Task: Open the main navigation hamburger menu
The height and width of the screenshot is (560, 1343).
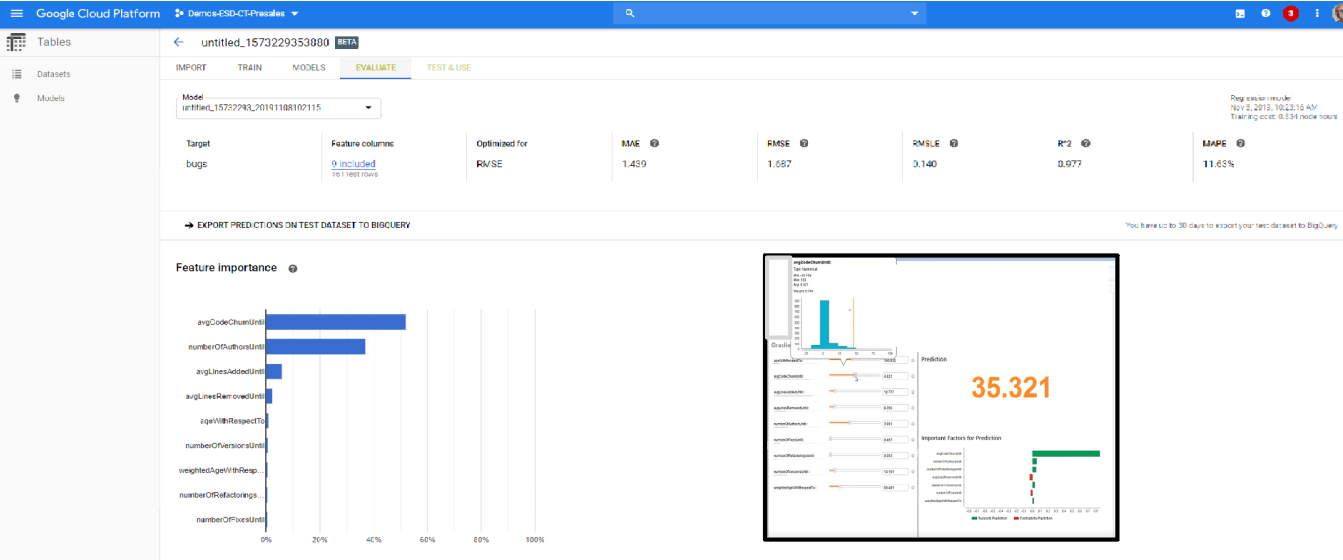Action: point(16,14)
